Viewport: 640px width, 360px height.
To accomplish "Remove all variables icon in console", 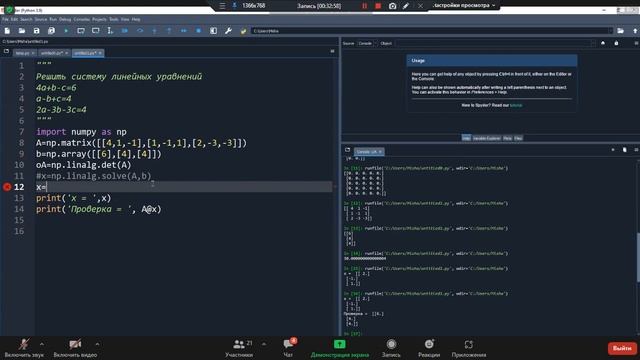I will coord(624,150).
